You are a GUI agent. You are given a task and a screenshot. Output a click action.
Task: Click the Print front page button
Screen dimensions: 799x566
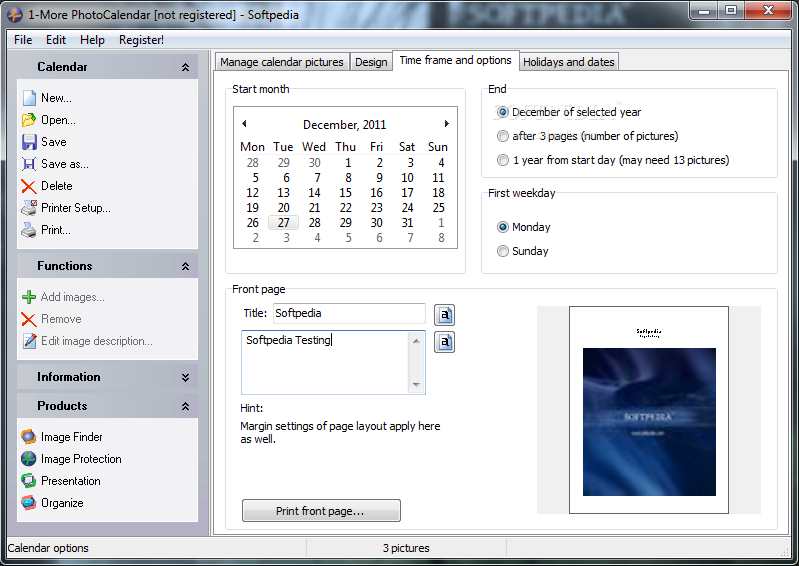(x=321, y=510)
